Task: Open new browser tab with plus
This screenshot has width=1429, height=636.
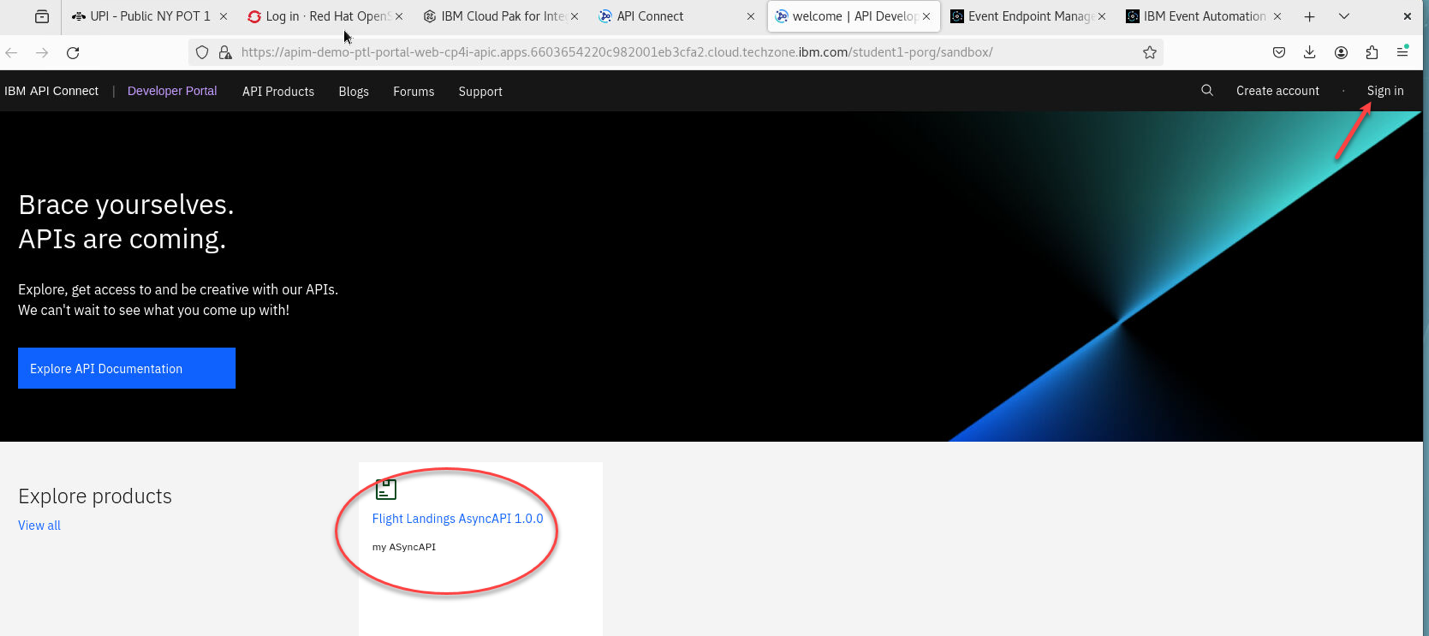Action: coord(1309,17)
